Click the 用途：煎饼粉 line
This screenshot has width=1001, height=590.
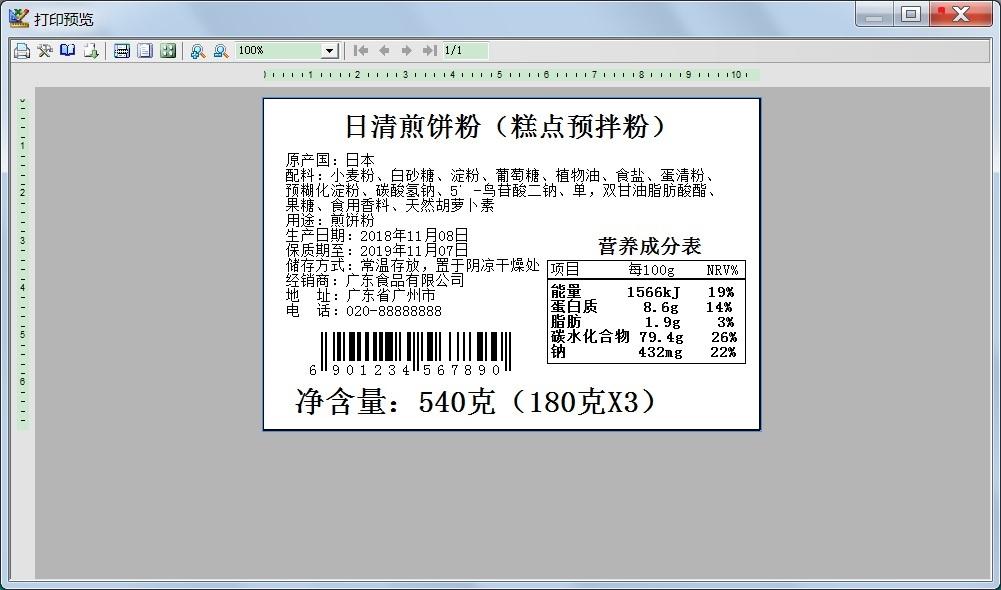tap(329, 220)
